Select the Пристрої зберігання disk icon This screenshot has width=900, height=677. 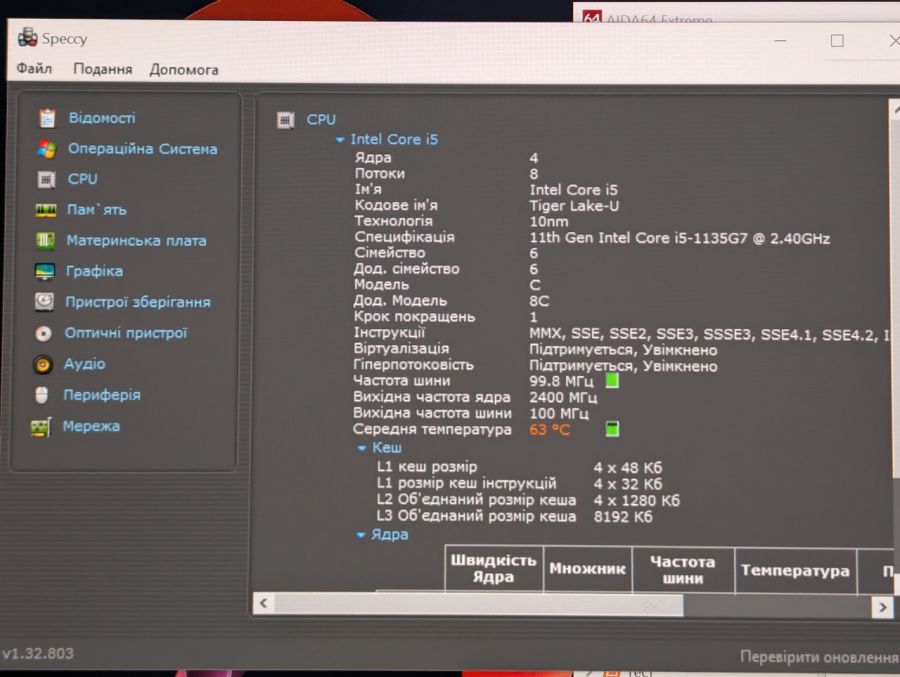(x=44, y=301)
